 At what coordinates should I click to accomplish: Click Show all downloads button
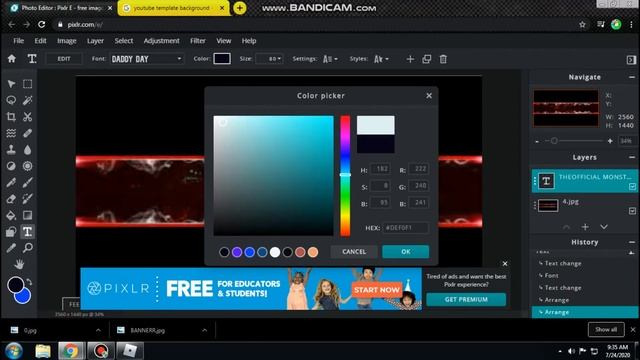(x=606, y=329)
